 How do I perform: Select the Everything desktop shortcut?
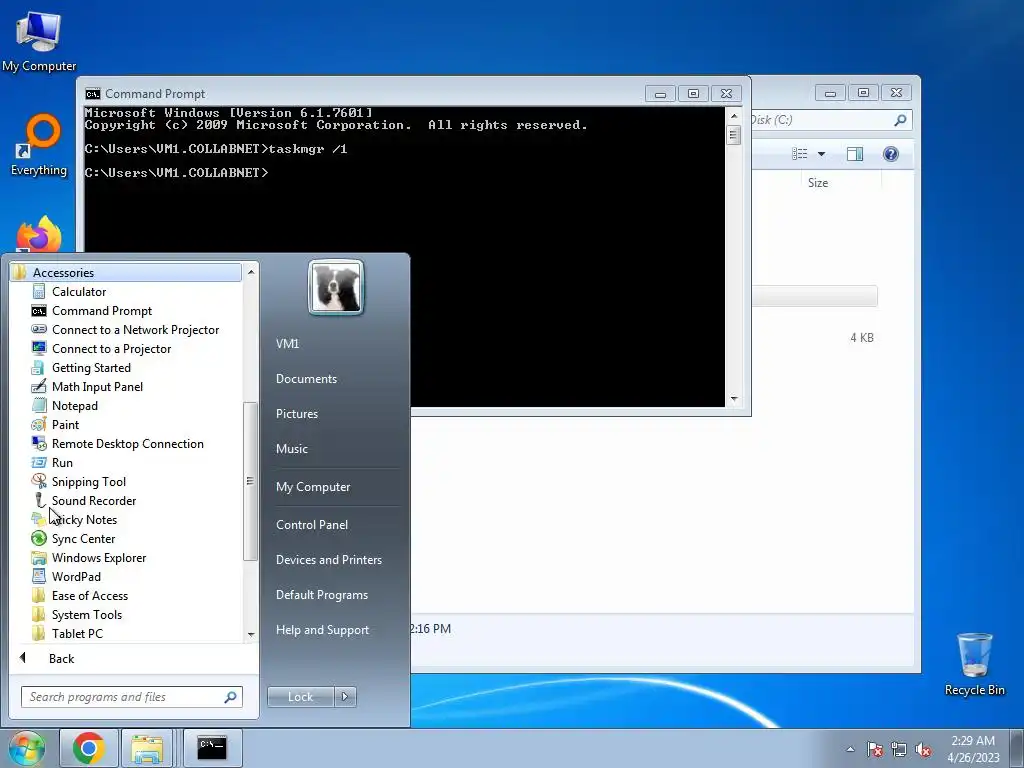pyautogui.click(x=39, y=145)
